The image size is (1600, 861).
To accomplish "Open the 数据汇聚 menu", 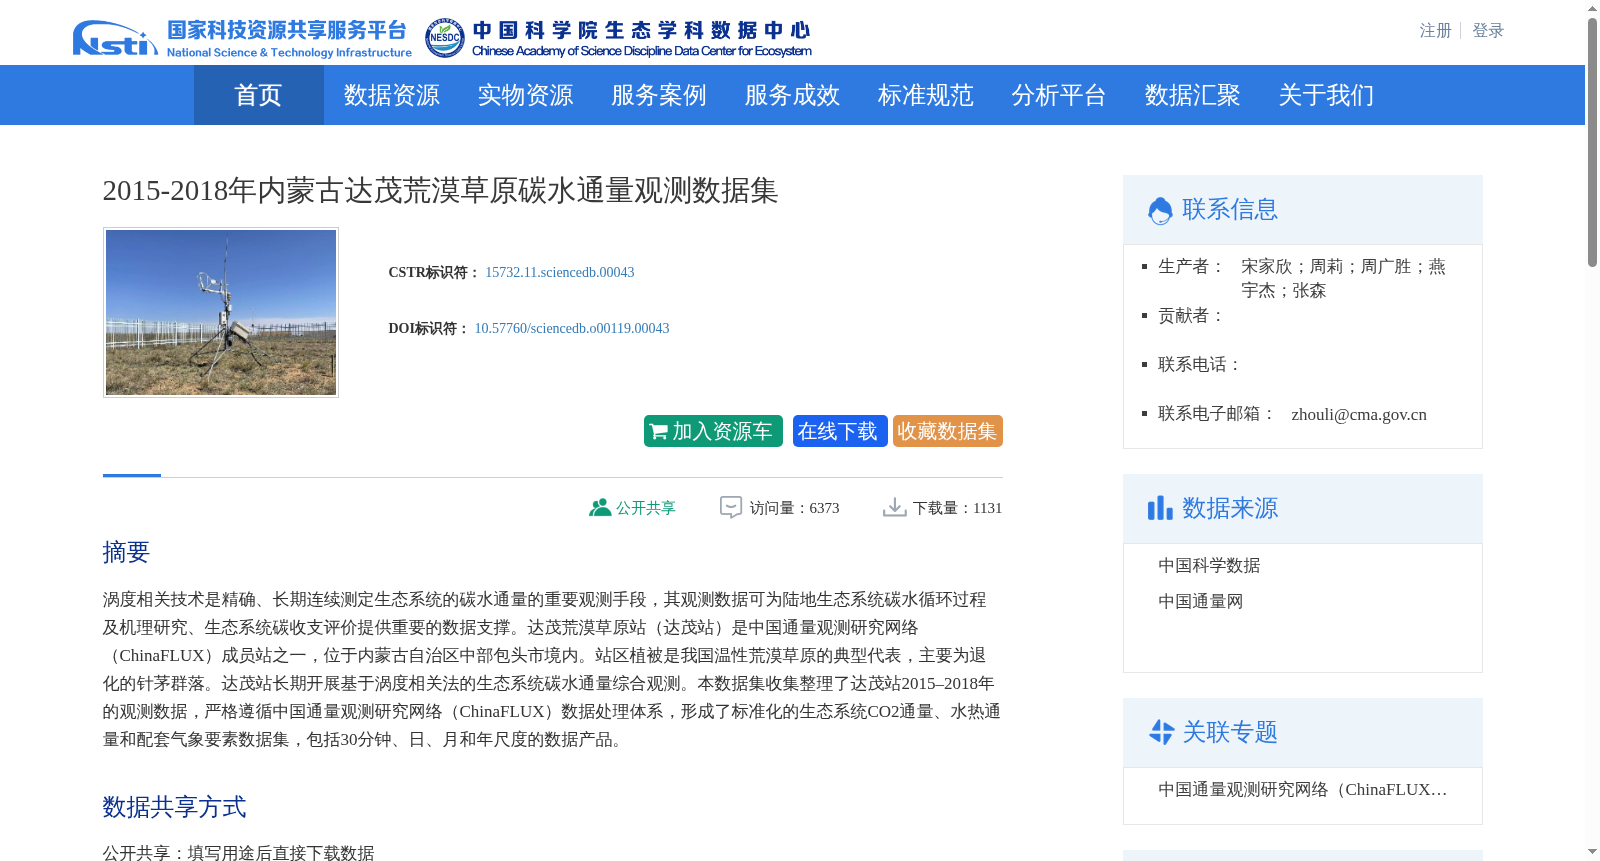I will point(1193,95).
